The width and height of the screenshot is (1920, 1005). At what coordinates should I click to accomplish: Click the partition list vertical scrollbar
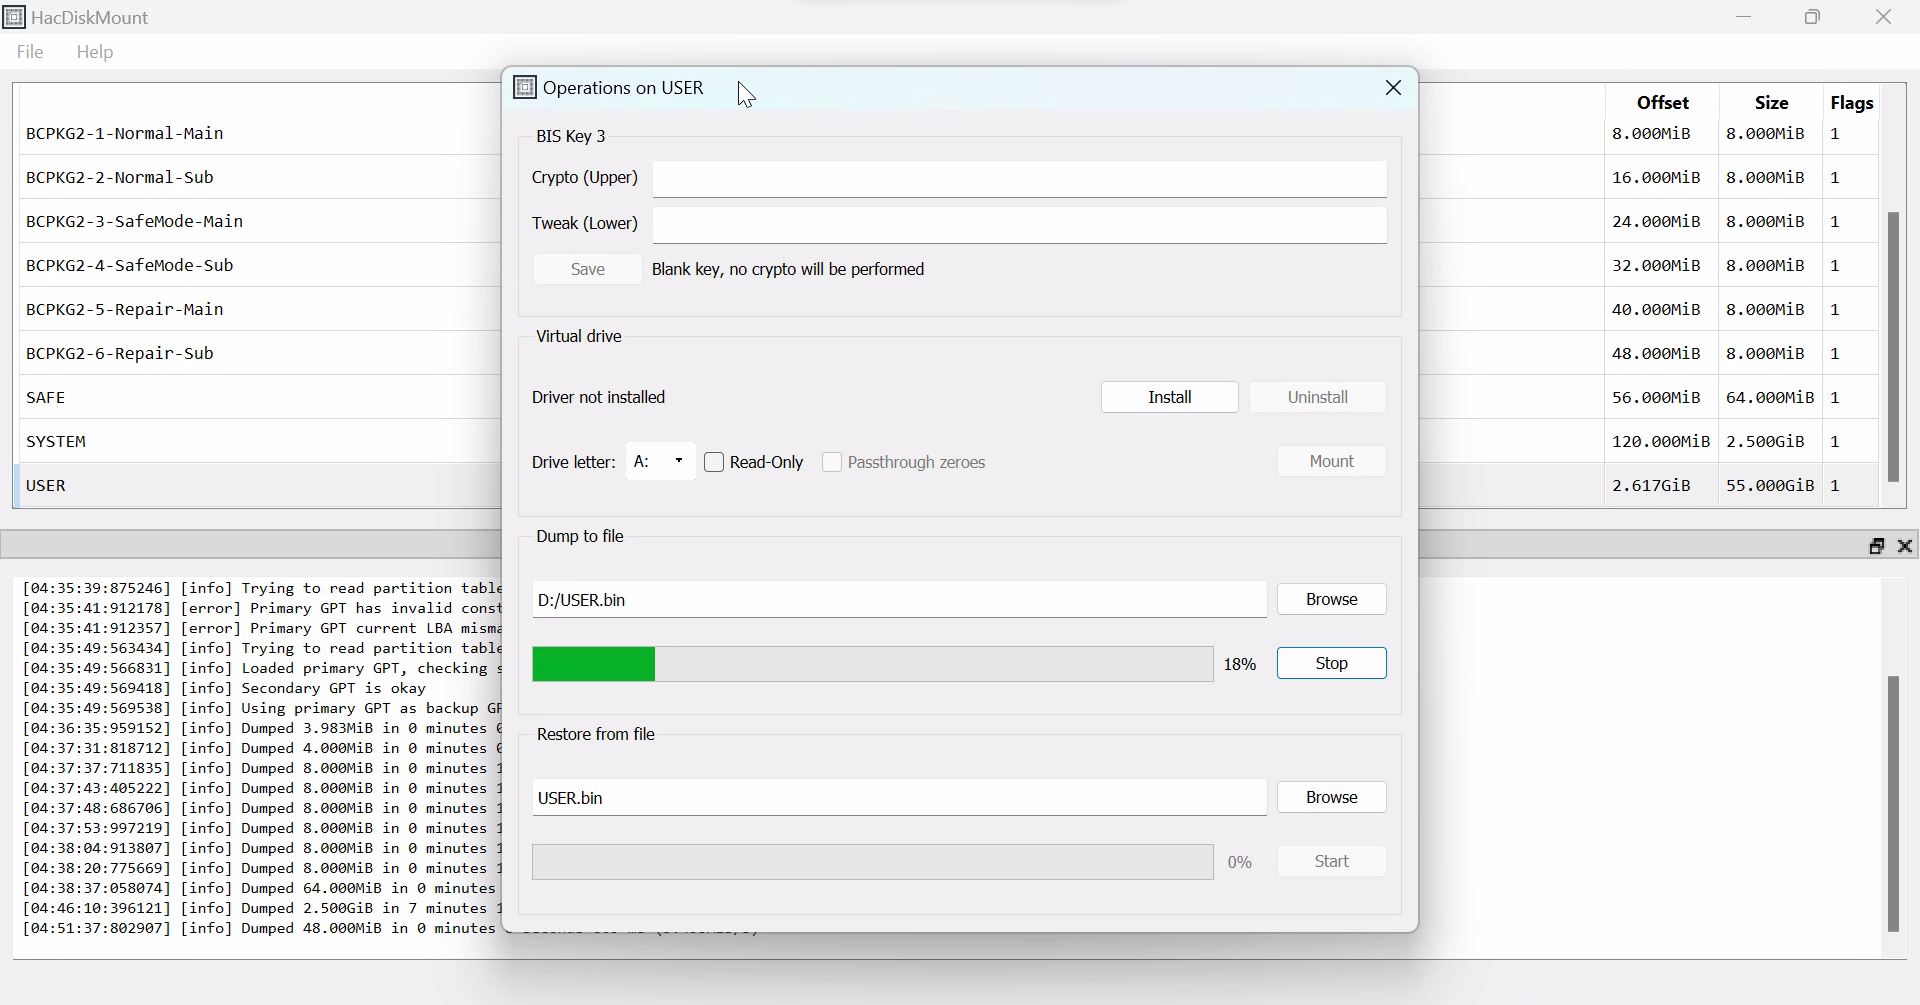pos(1893,346)
